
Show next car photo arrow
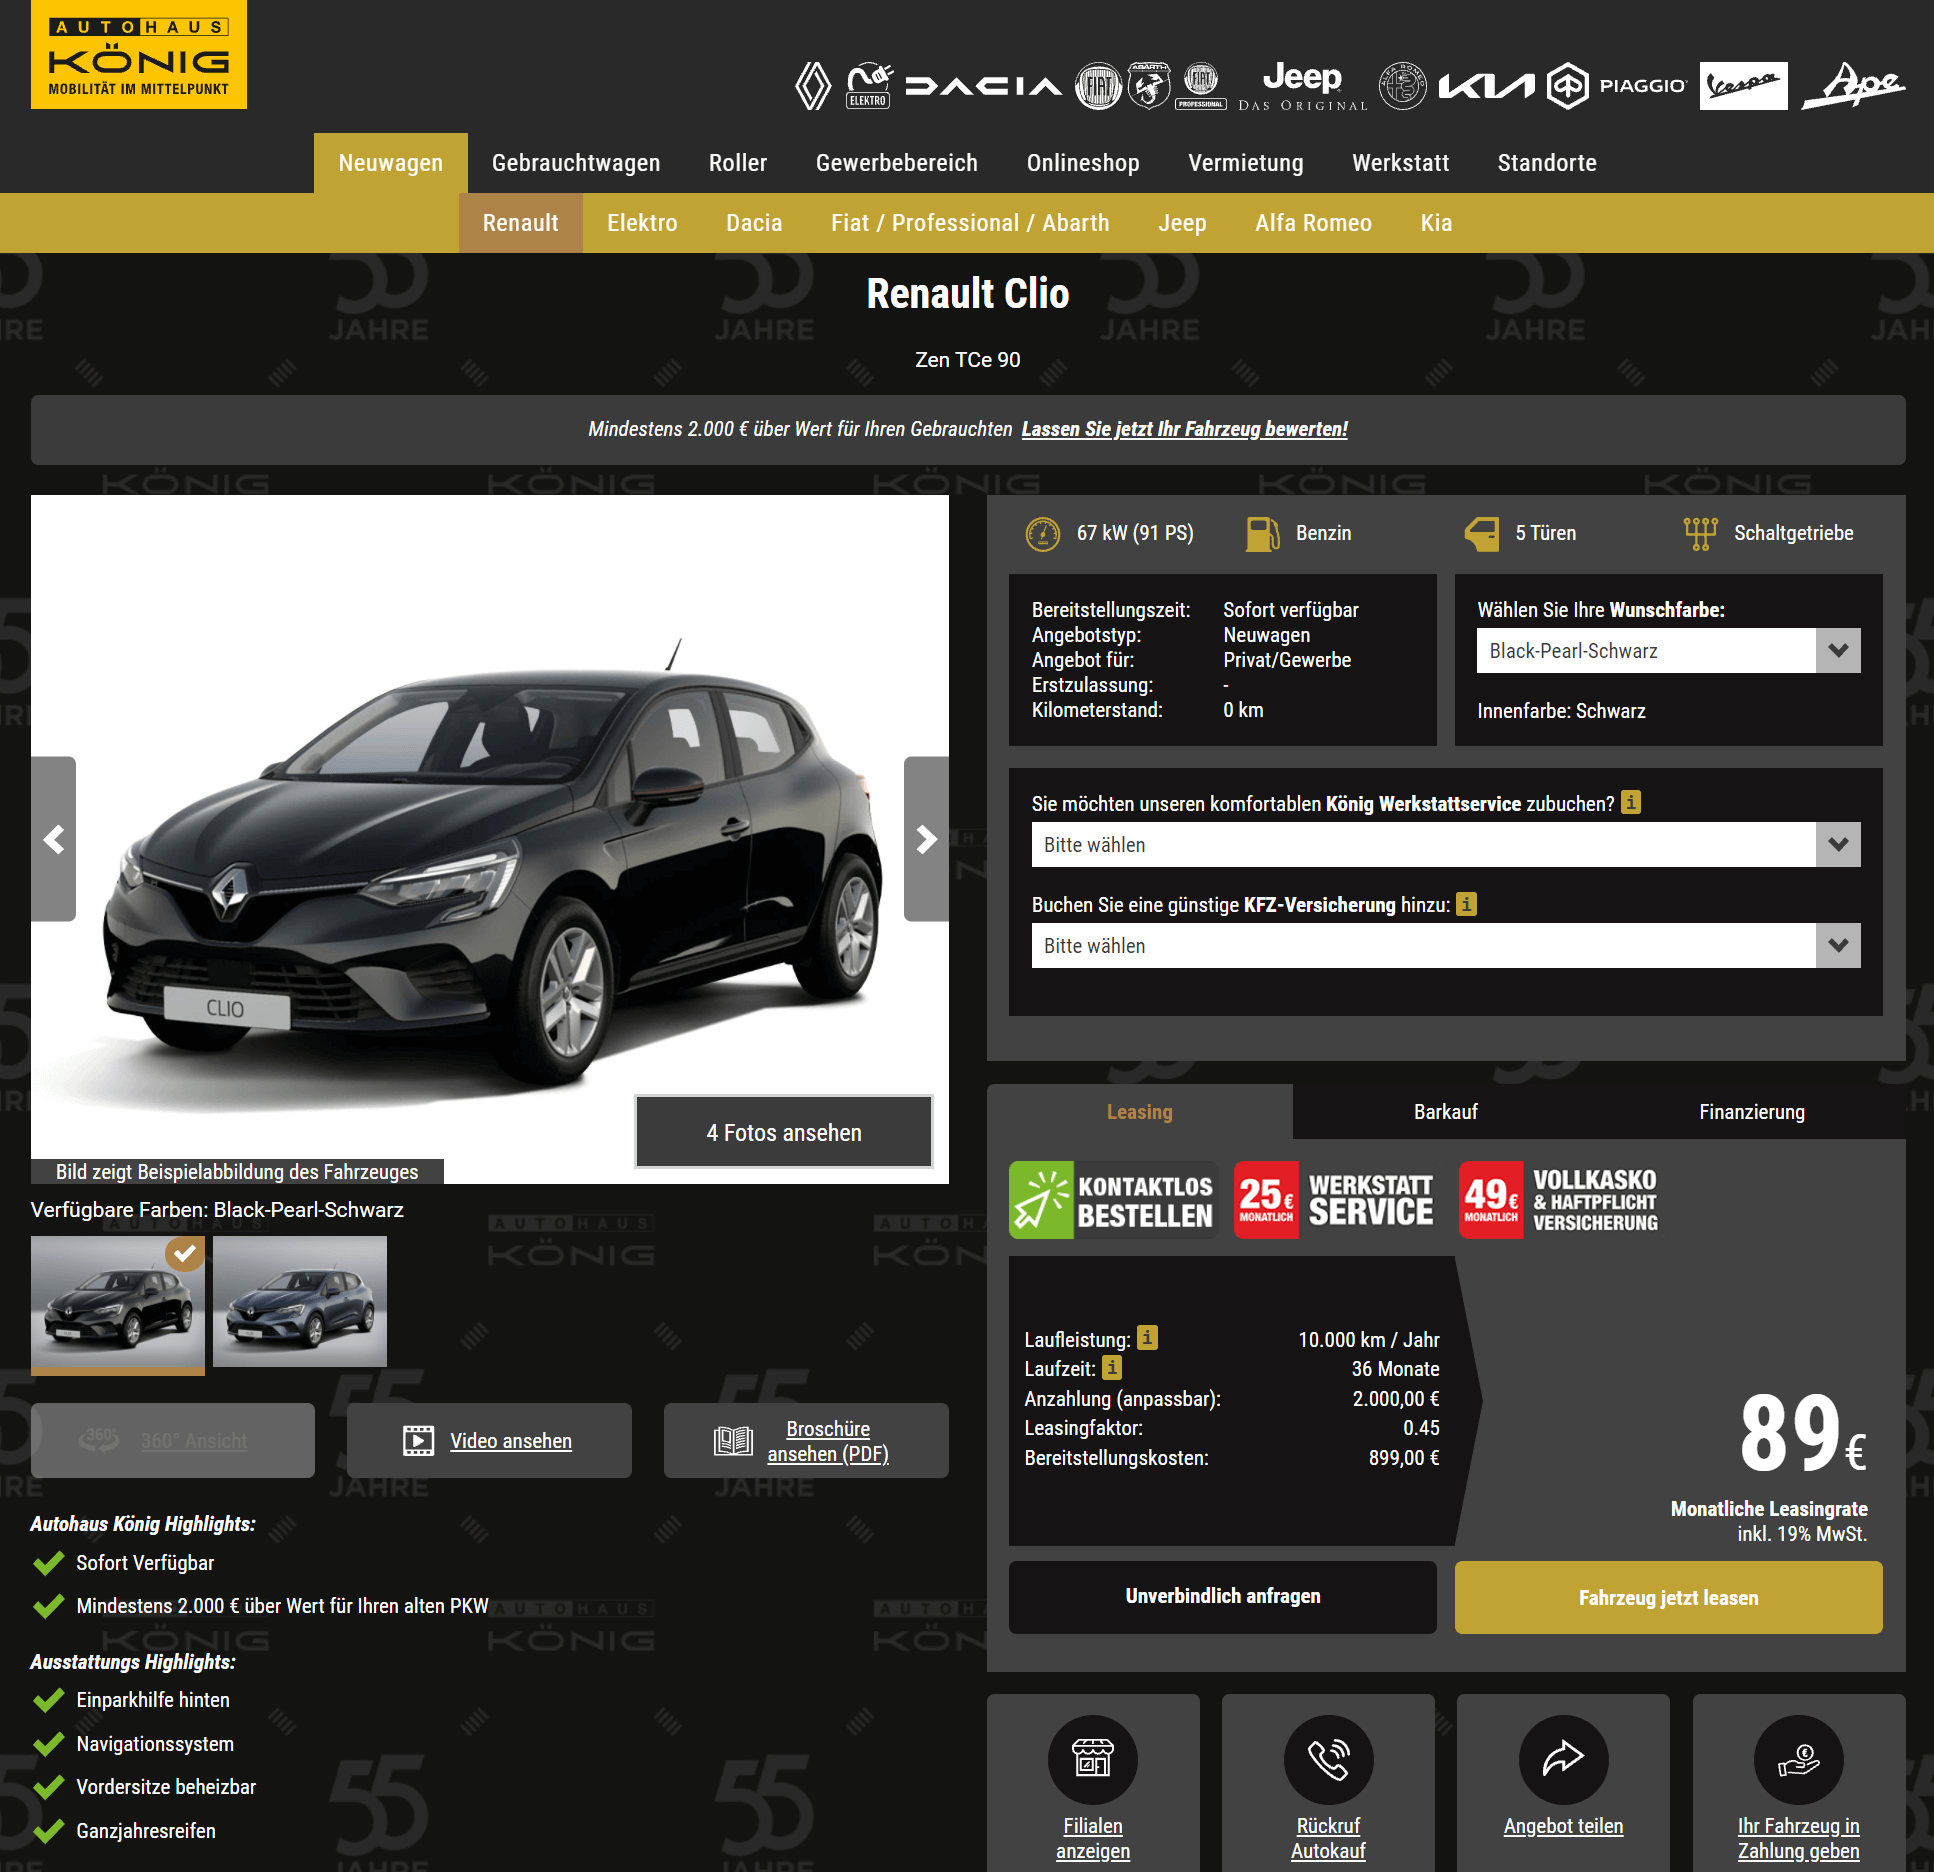point(926,839)
